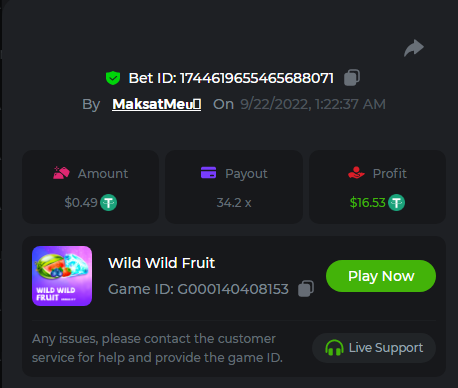Click the green verified shield icon
The height and width of the screenshot is (388, 458).
[x=113, y=78]
